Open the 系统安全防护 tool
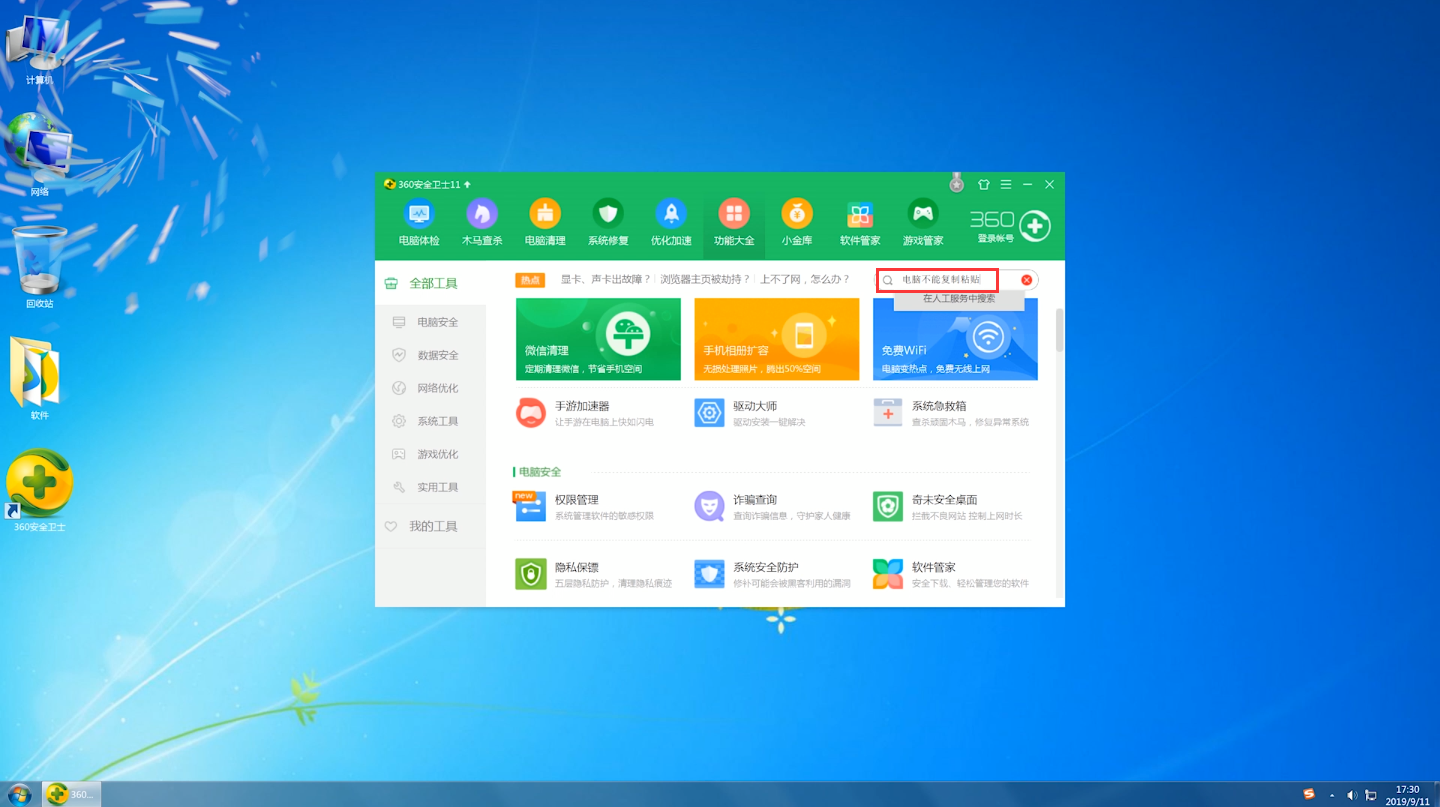This screenshot has height=807, width=1440. click(x=772, y=574)
